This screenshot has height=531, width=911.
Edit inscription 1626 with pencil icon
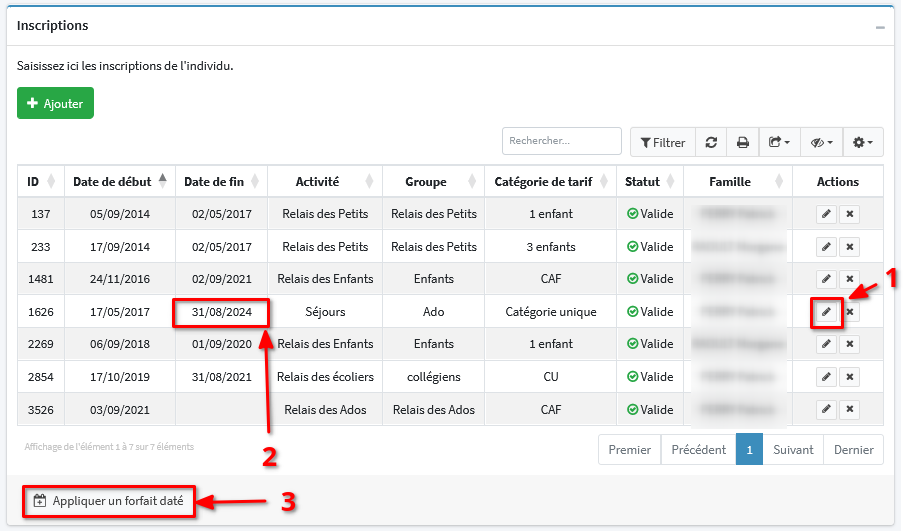pyautogui.click(x=826, y=312)
